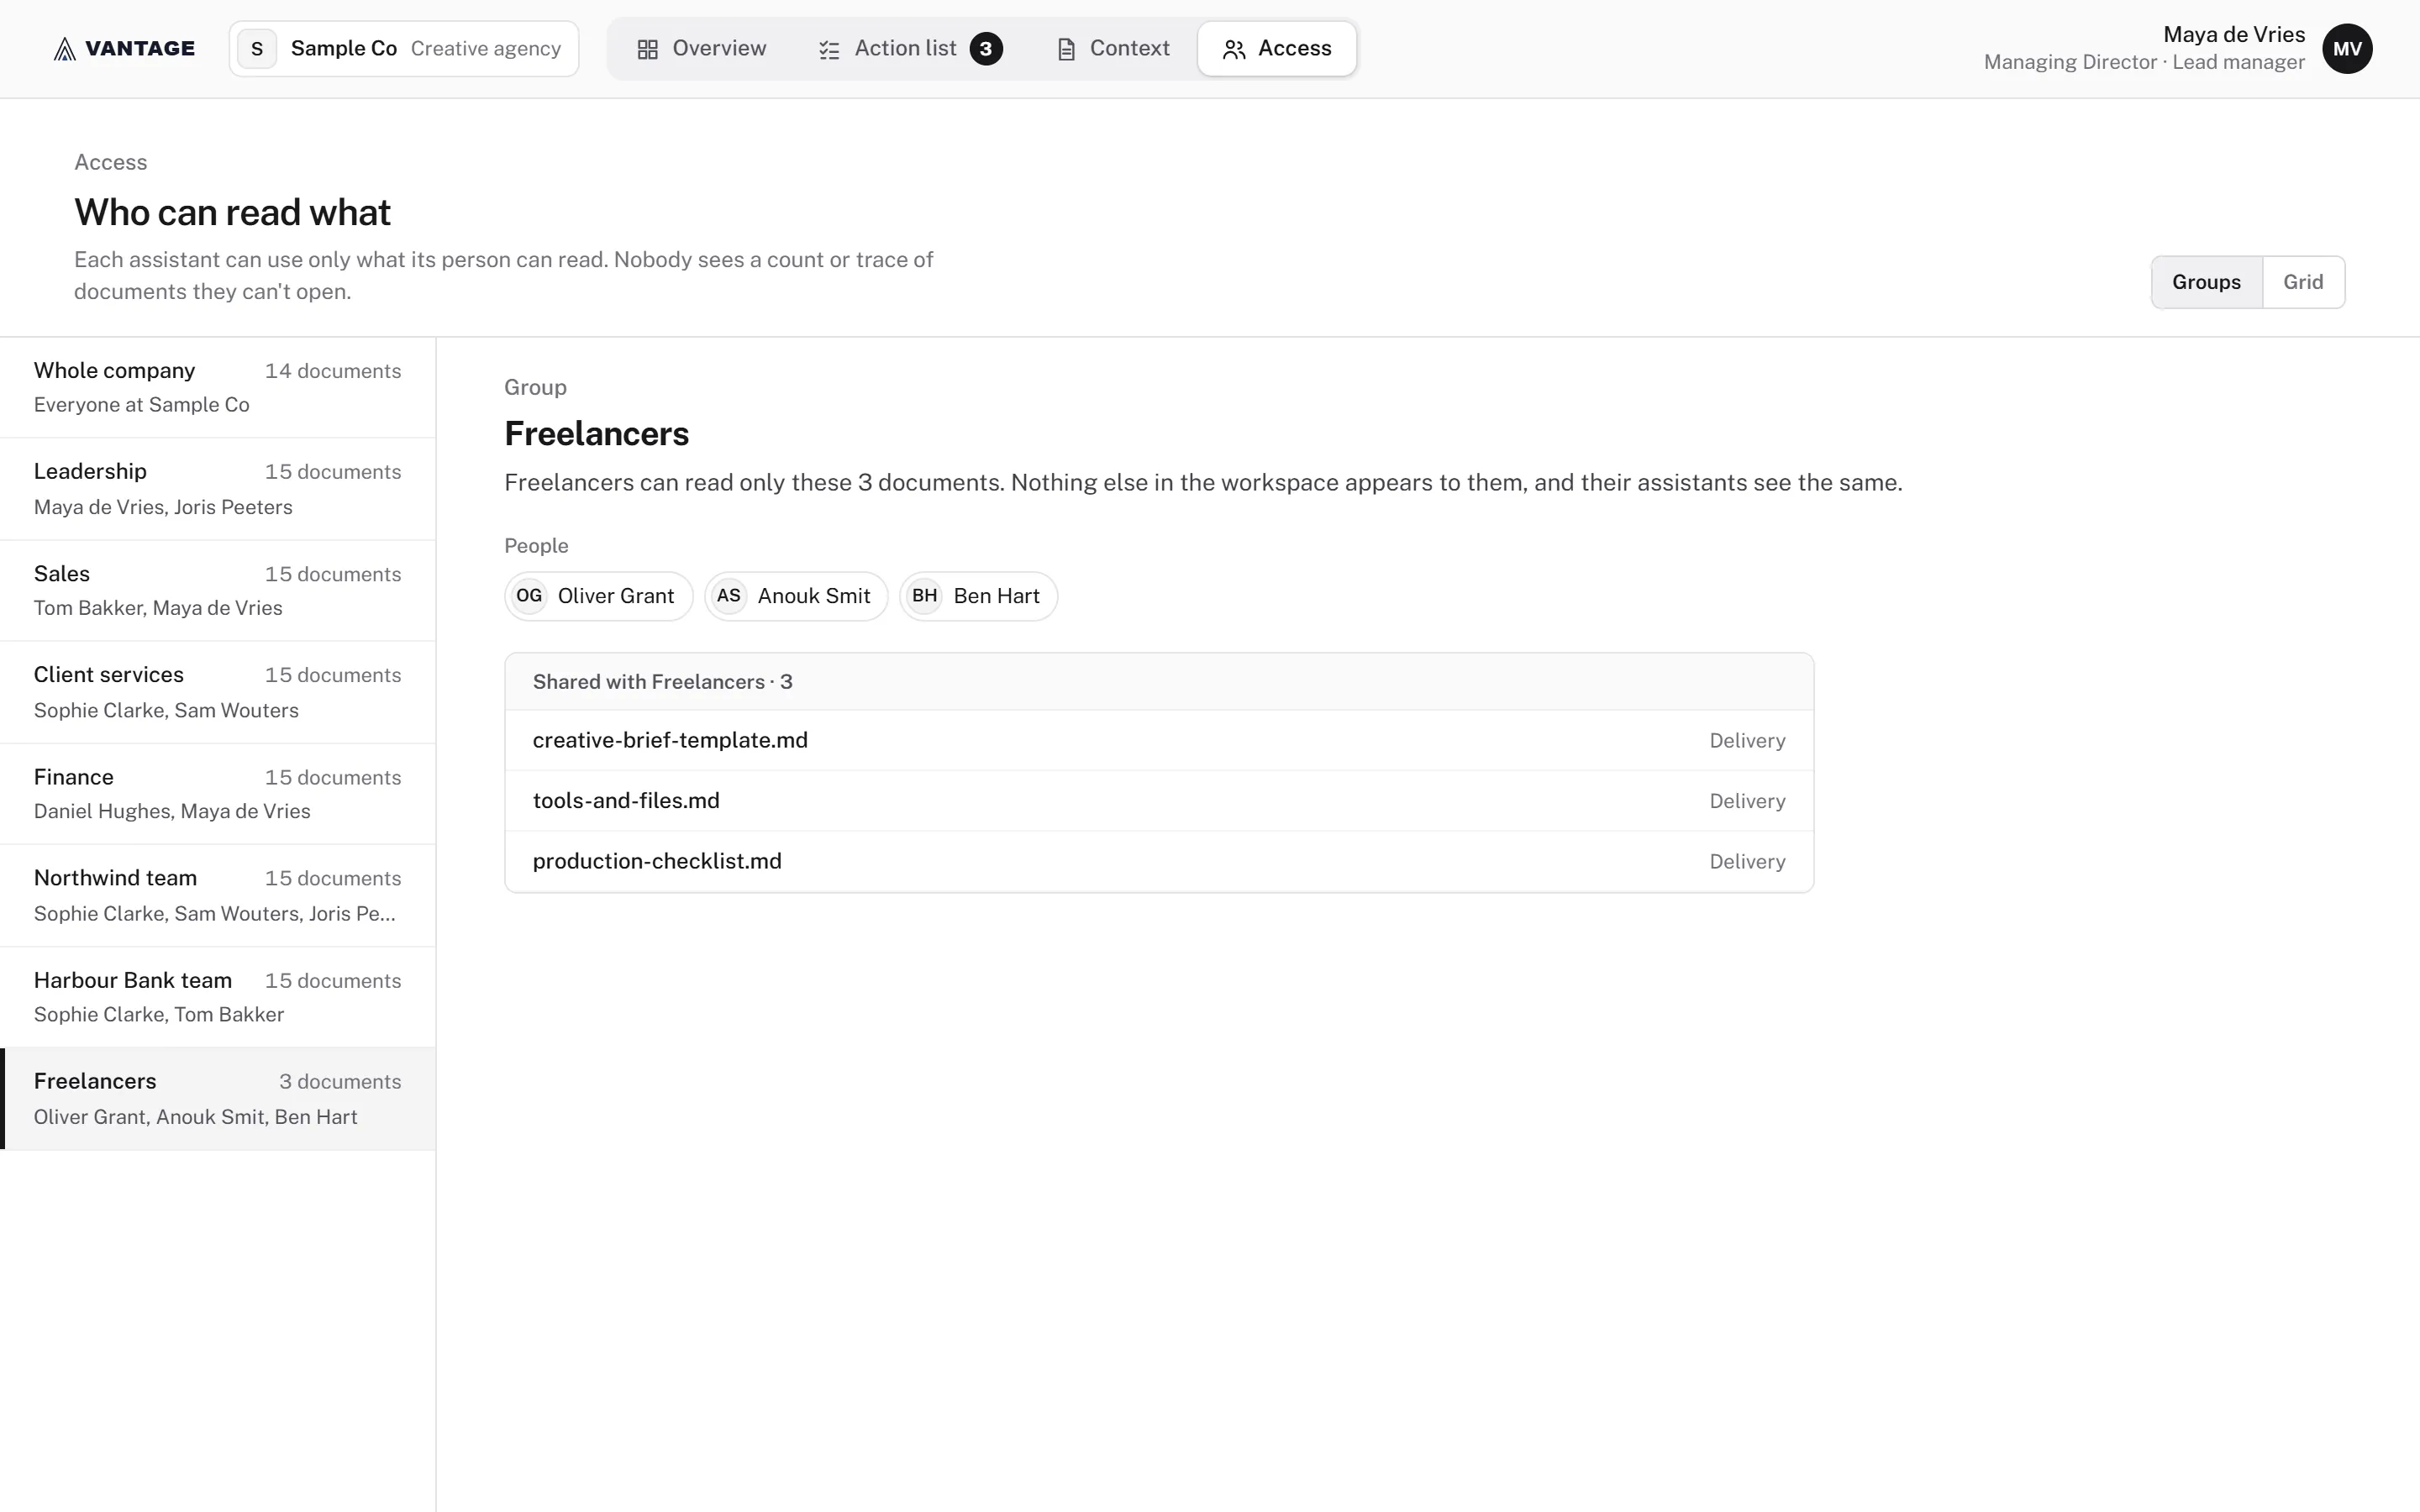This screenshot has height=1512, width=2420.
Task: Click the Overview grid icon
Action: 648,49
